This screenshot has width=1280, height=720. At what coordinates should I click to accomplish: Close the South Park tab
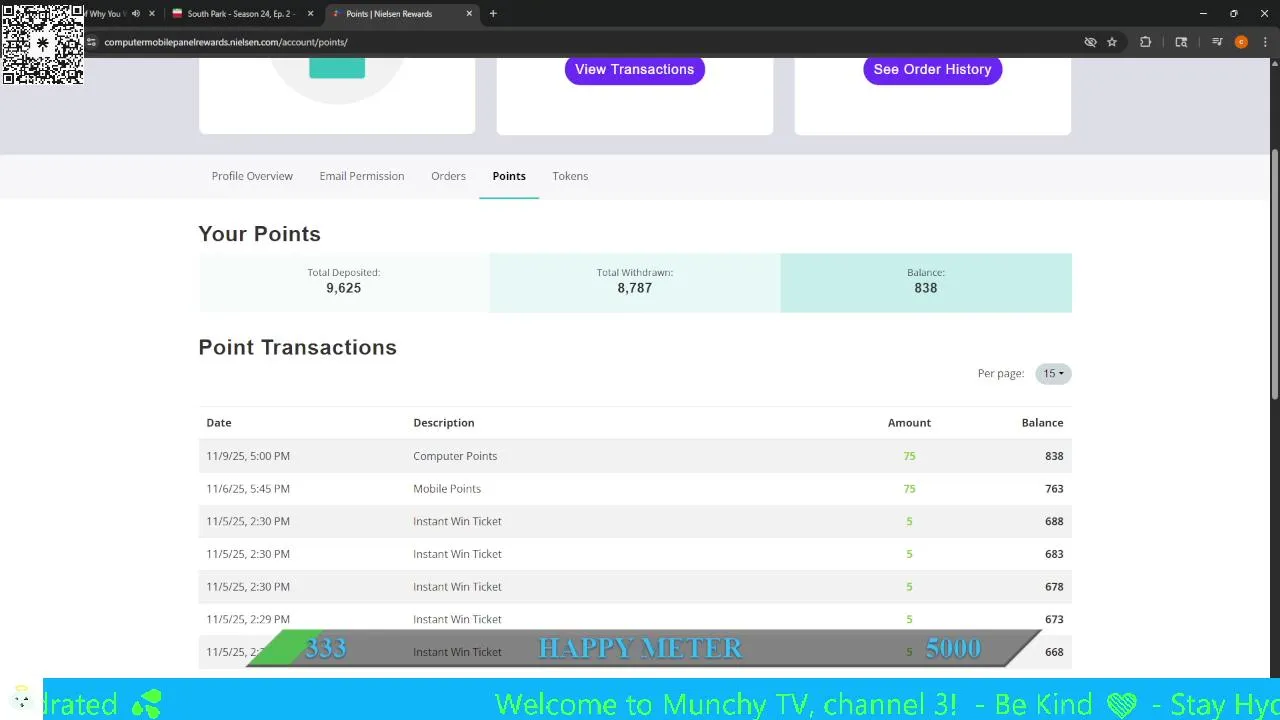(x=311, y=14)
